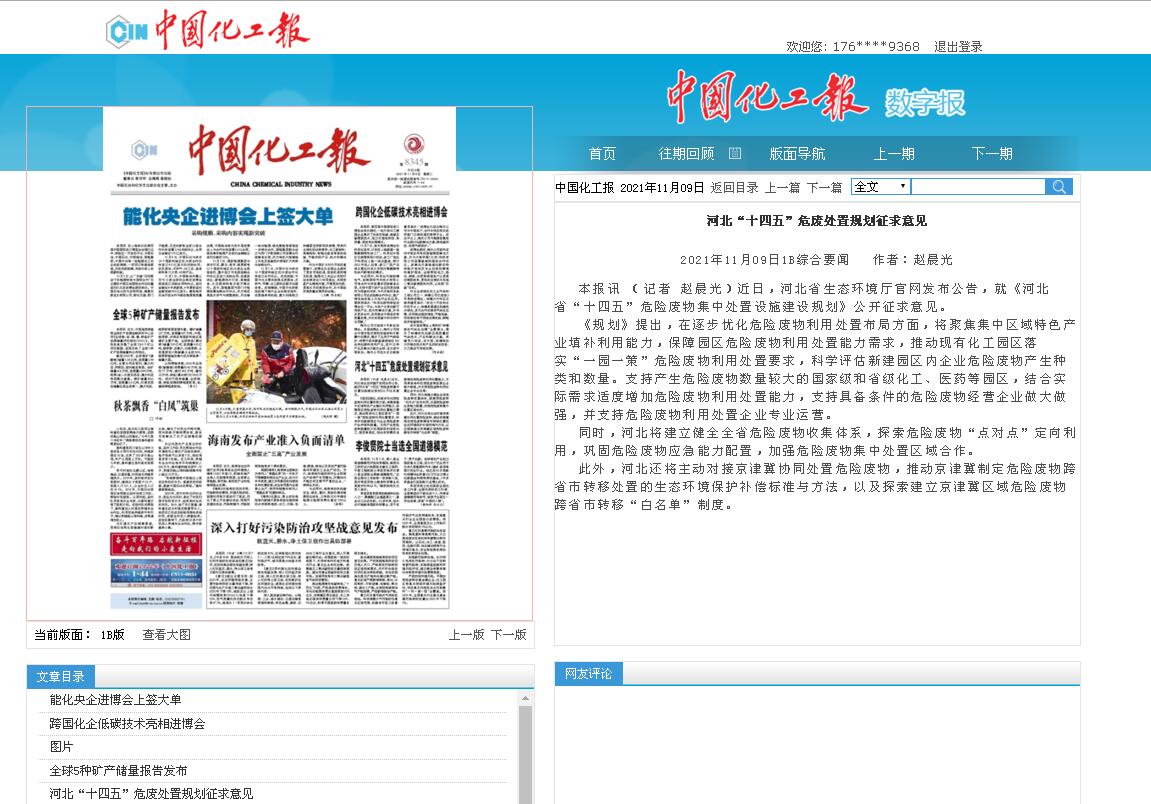Click 查看大图 to view large image
The image size is (1151, 804).
(166, 634)
